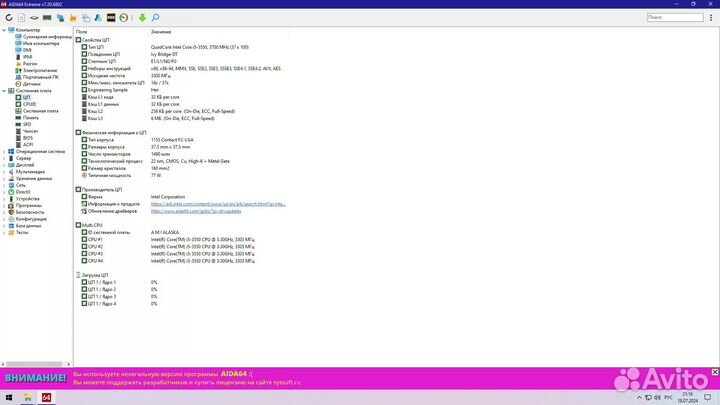Open the aida64.com driver updates link
Screen dimensions: 720x405
pyautogui.click(x=196, y=211)
